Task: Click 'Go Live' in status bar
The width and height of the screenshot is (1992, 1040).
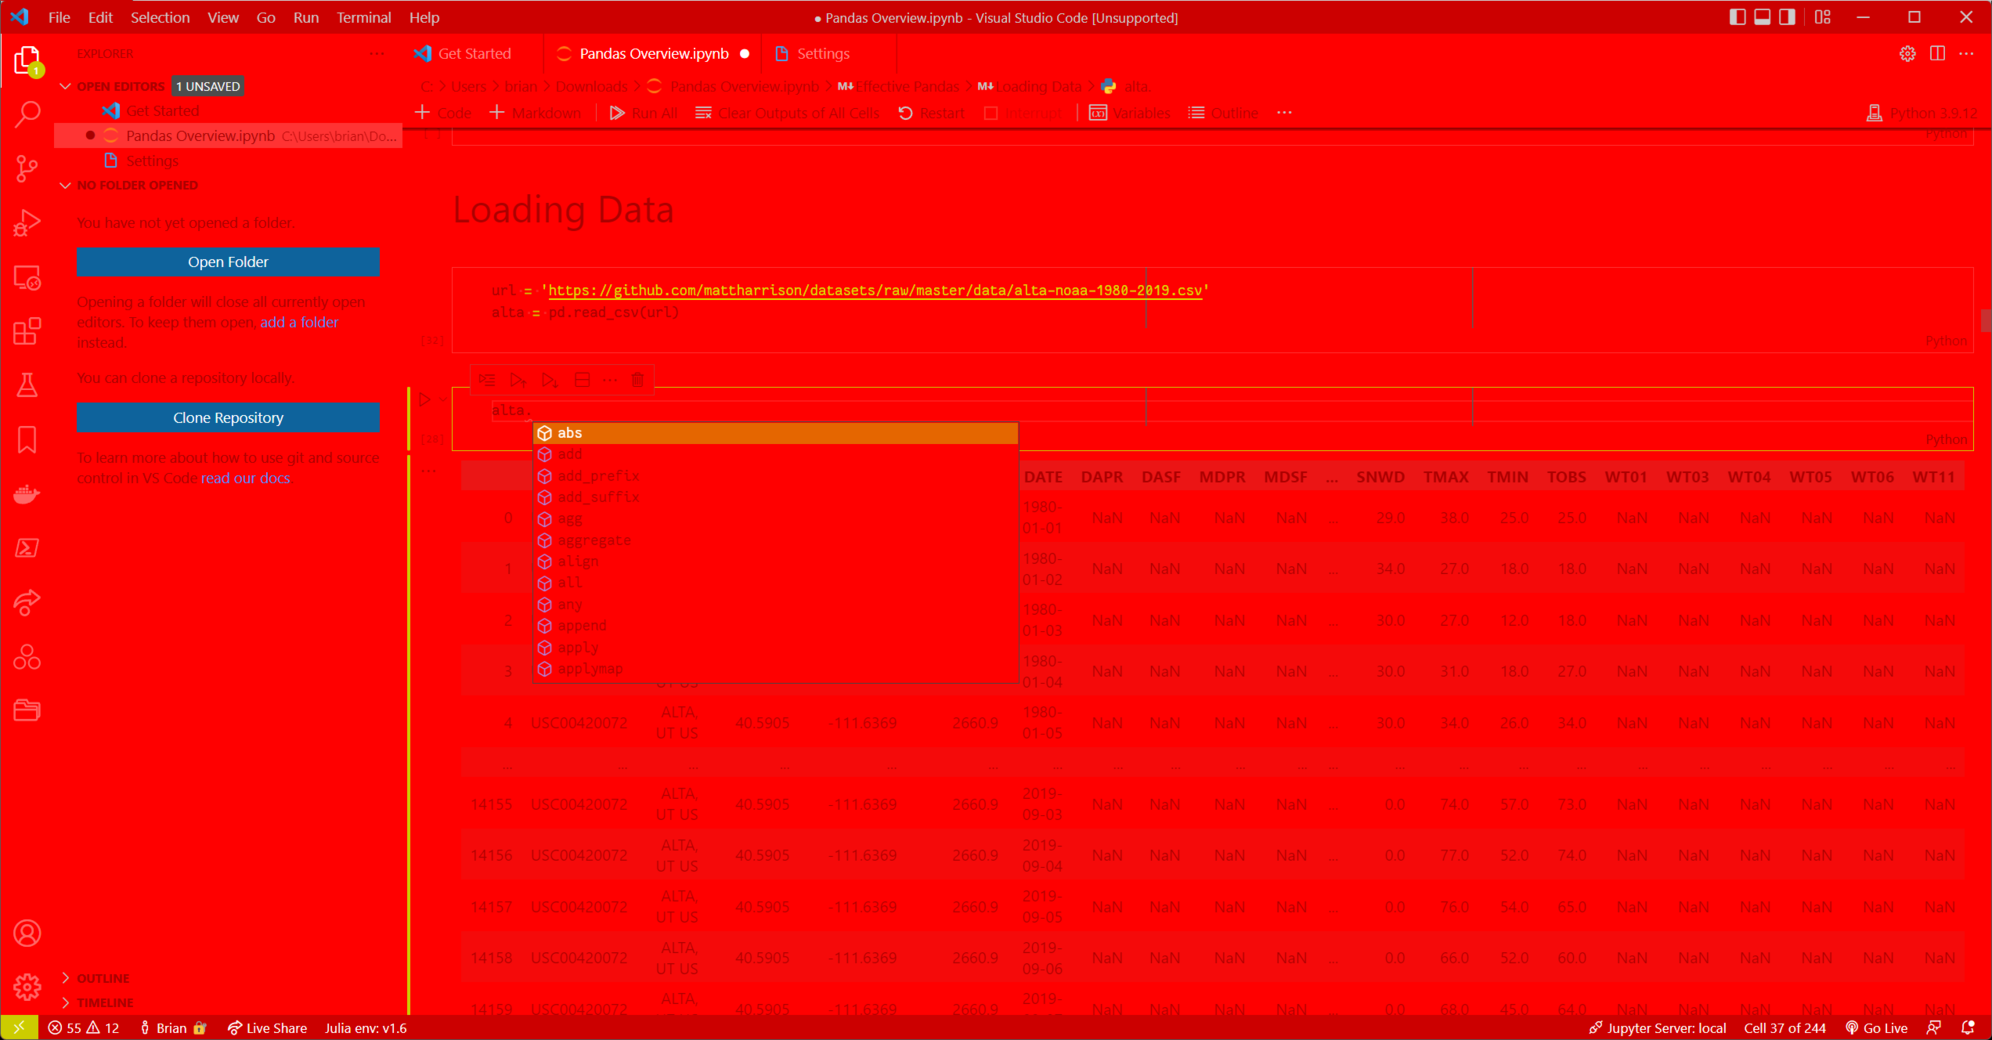Action: point(1876,1028)
